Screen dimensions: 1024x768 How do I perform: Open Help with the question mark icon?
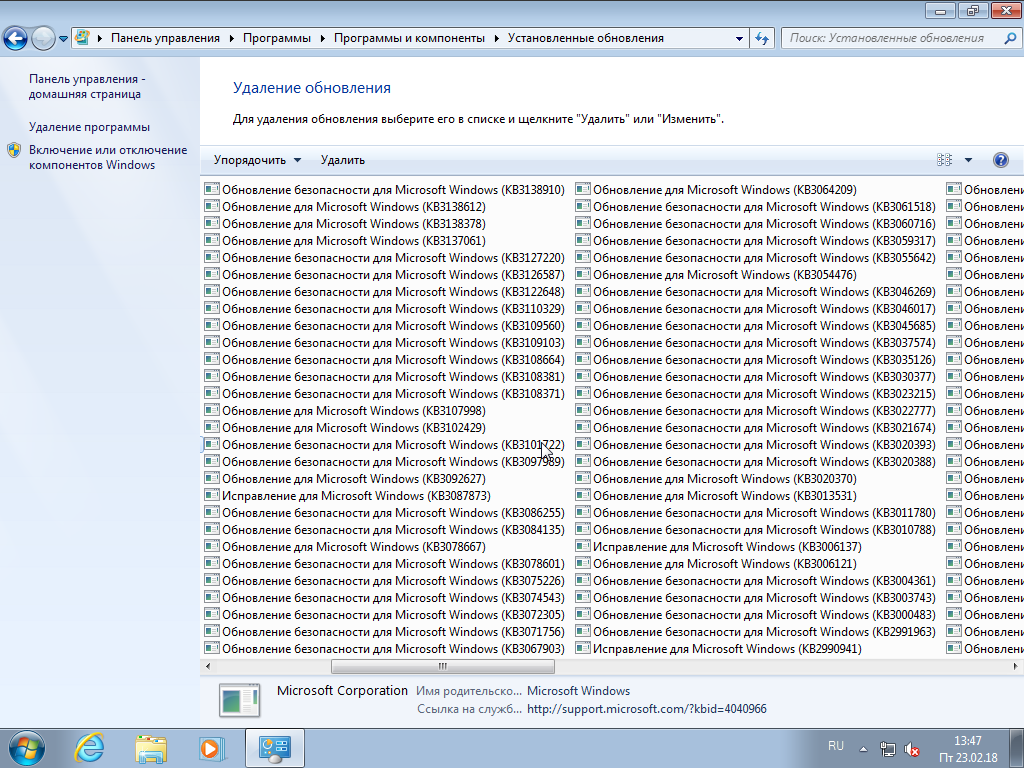pyautogui.click(x=1000, y=160)
